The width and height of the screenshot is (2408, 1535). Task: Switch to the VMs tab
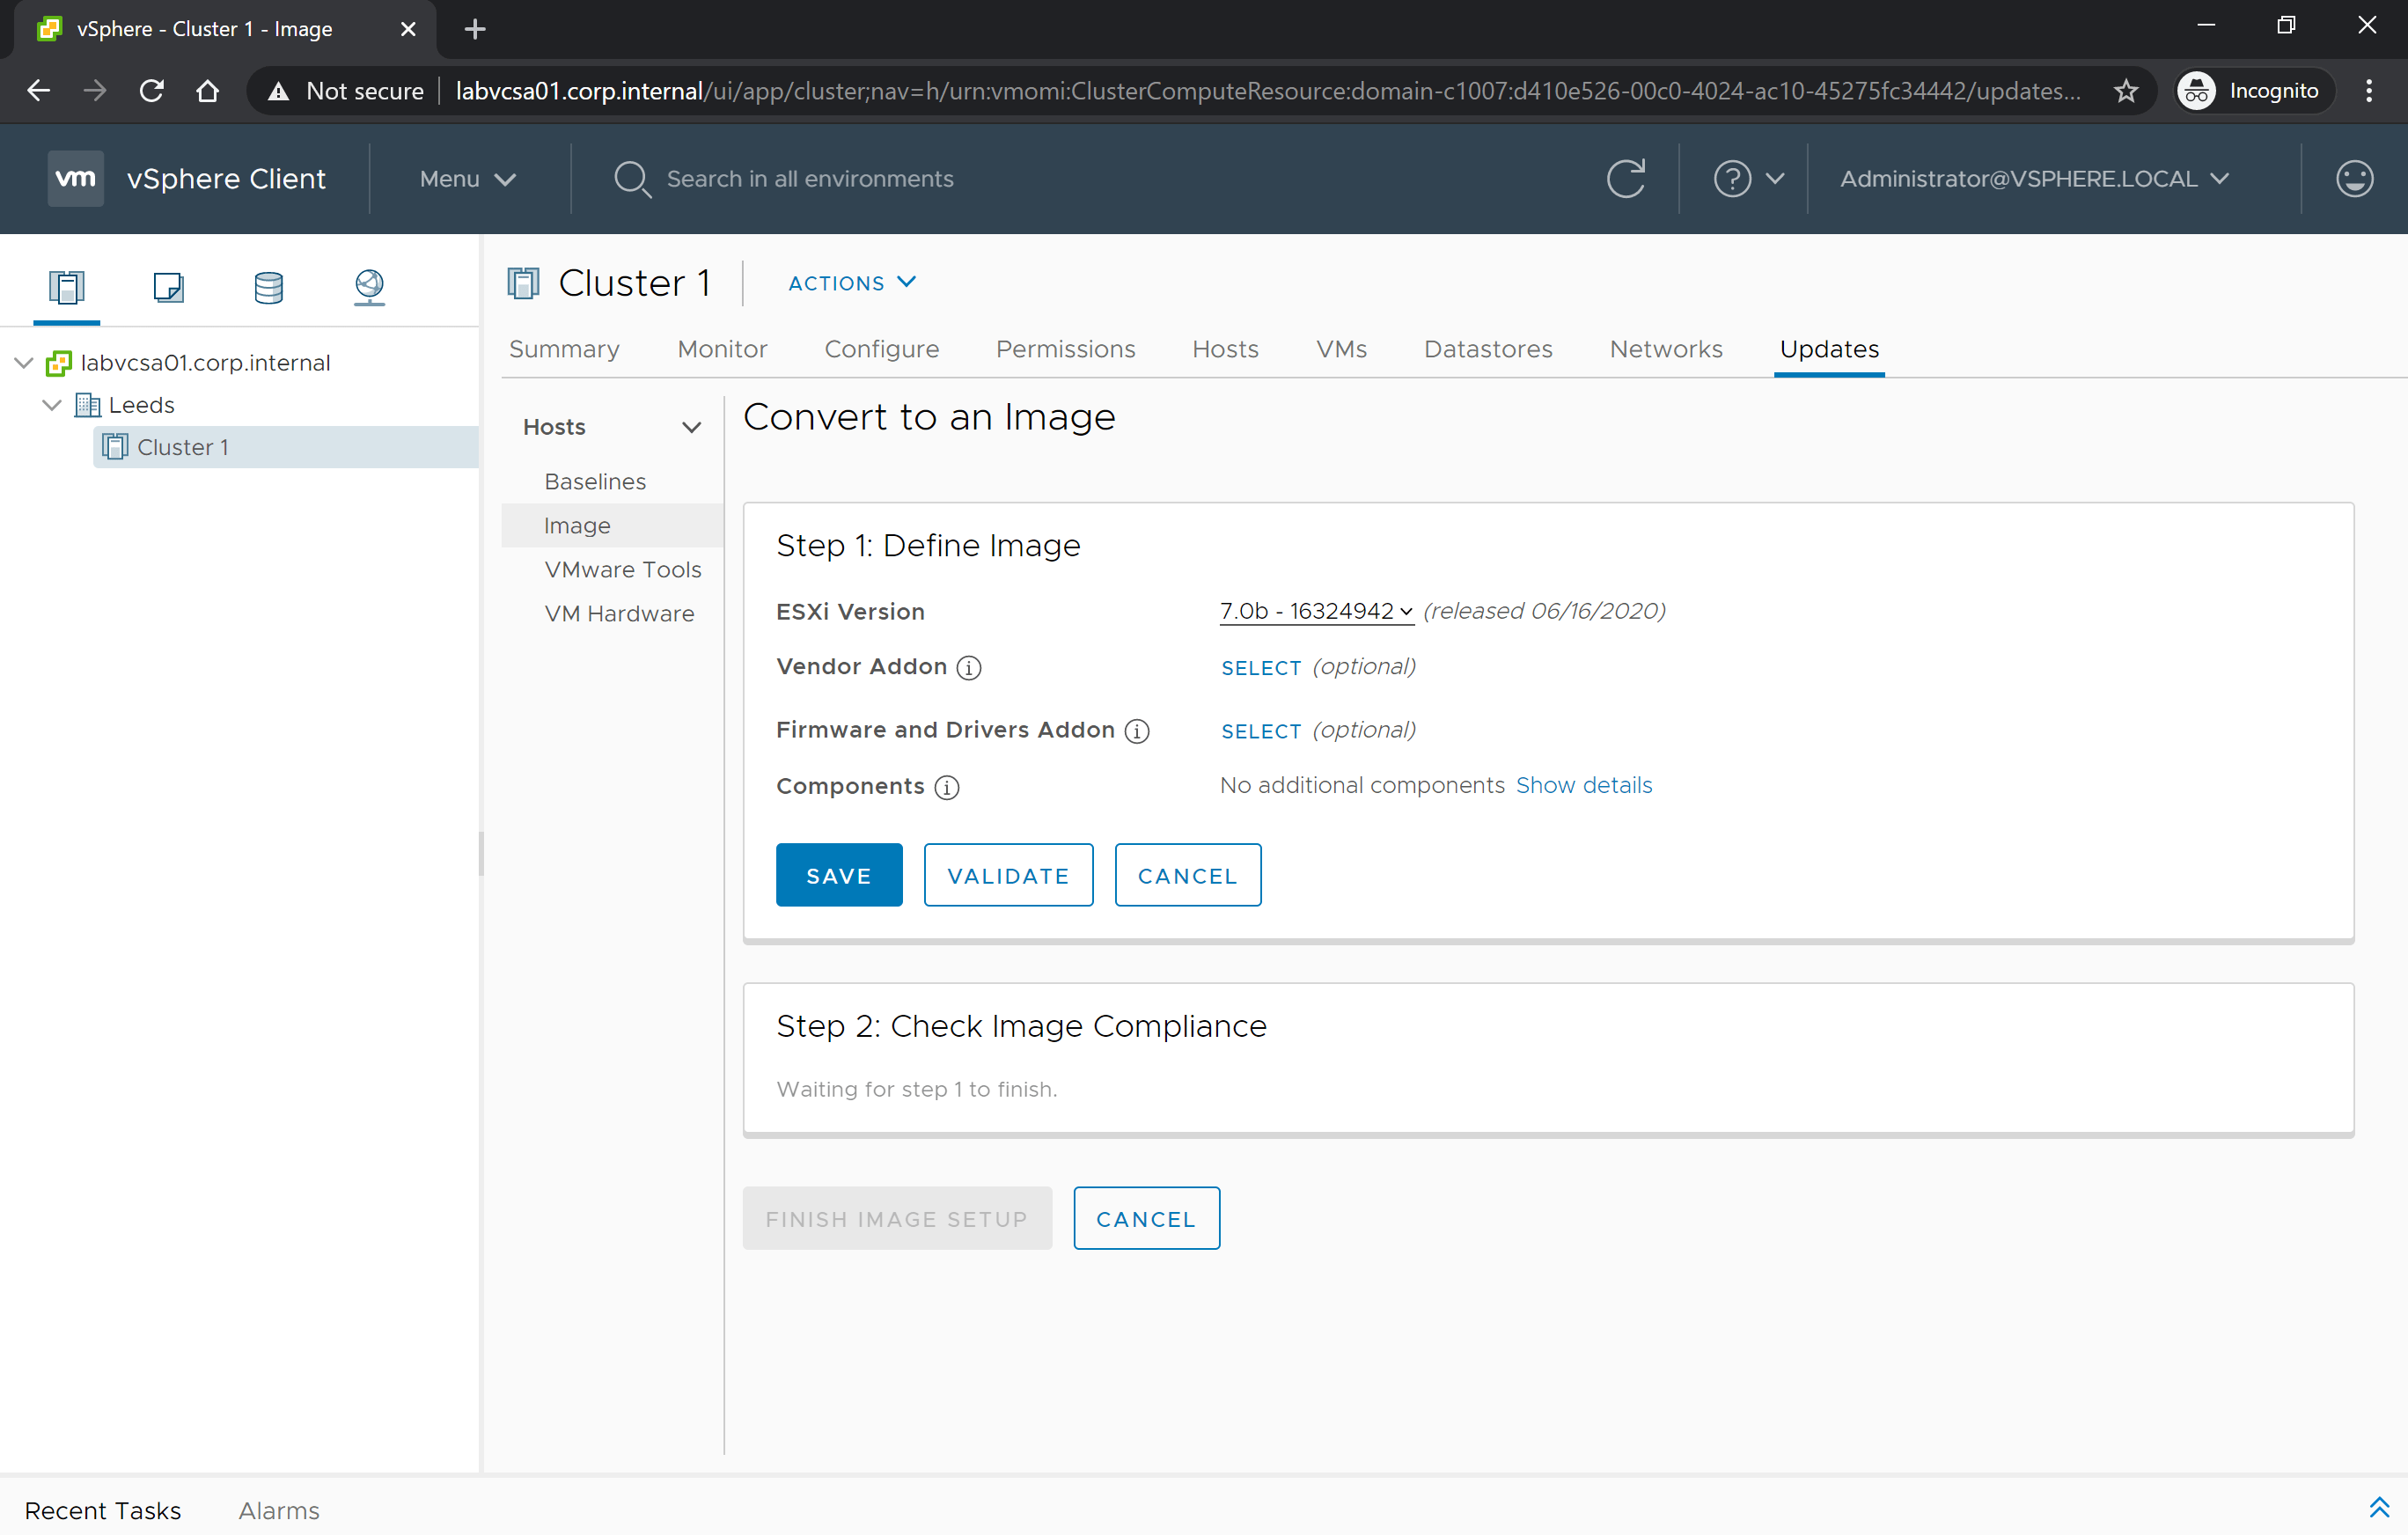coord(1341,349)
